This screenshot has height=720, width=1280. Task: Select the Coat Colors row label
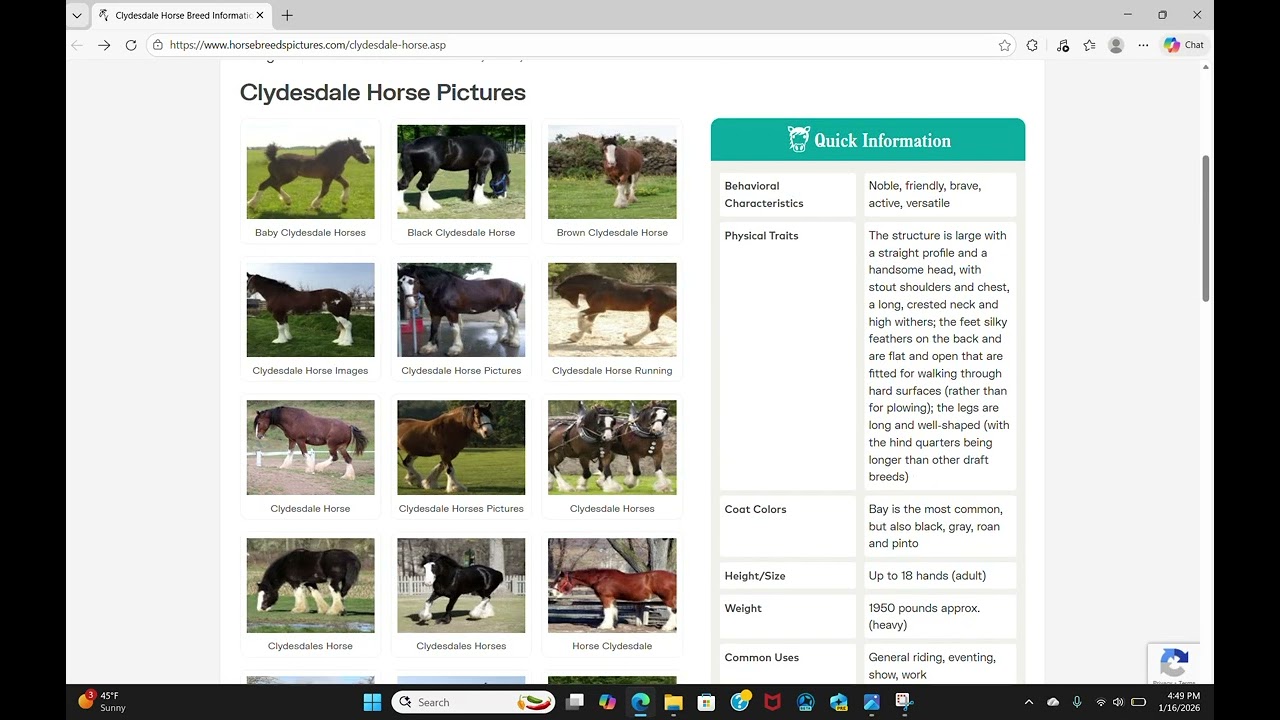click(x=755, y=509)
